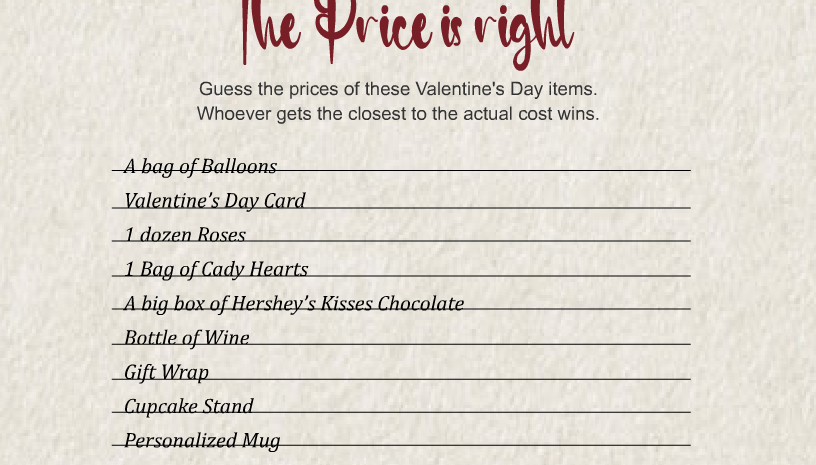Select the Hershey's Kisses Chocolate label
This screenshot has width=816, height=465.
click(294, 304)
